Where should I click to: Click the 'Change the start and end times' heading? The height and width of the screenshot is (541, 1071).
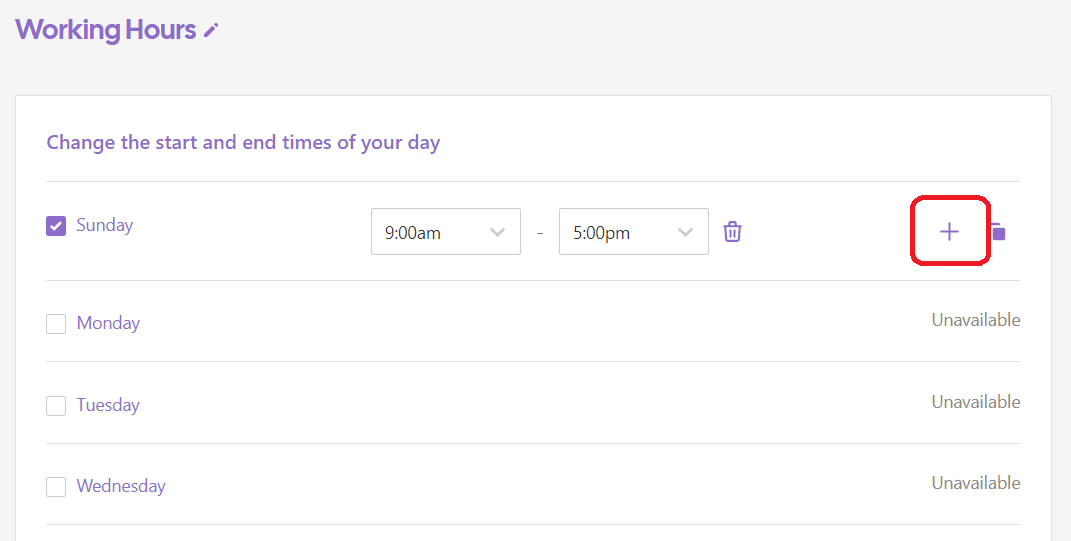(243, 142)
